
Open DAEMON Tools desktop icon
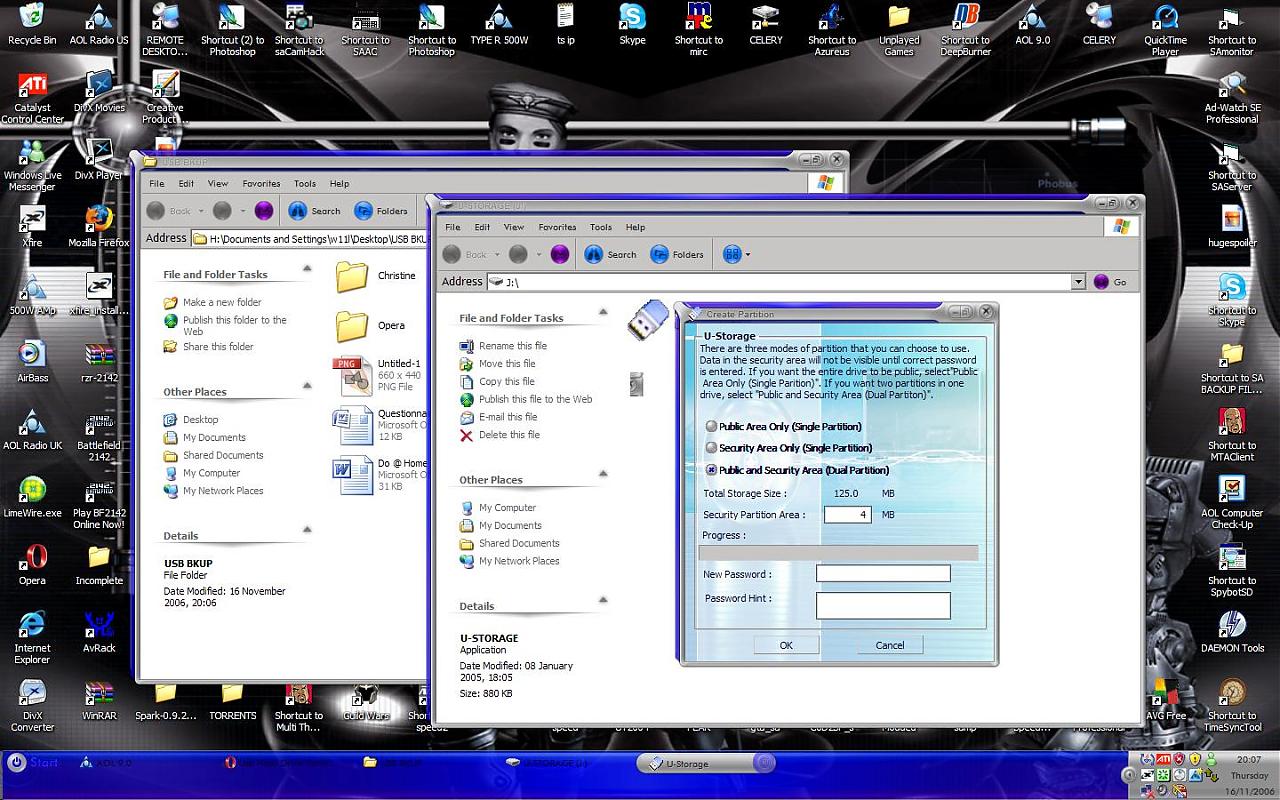coord(1232,632)
